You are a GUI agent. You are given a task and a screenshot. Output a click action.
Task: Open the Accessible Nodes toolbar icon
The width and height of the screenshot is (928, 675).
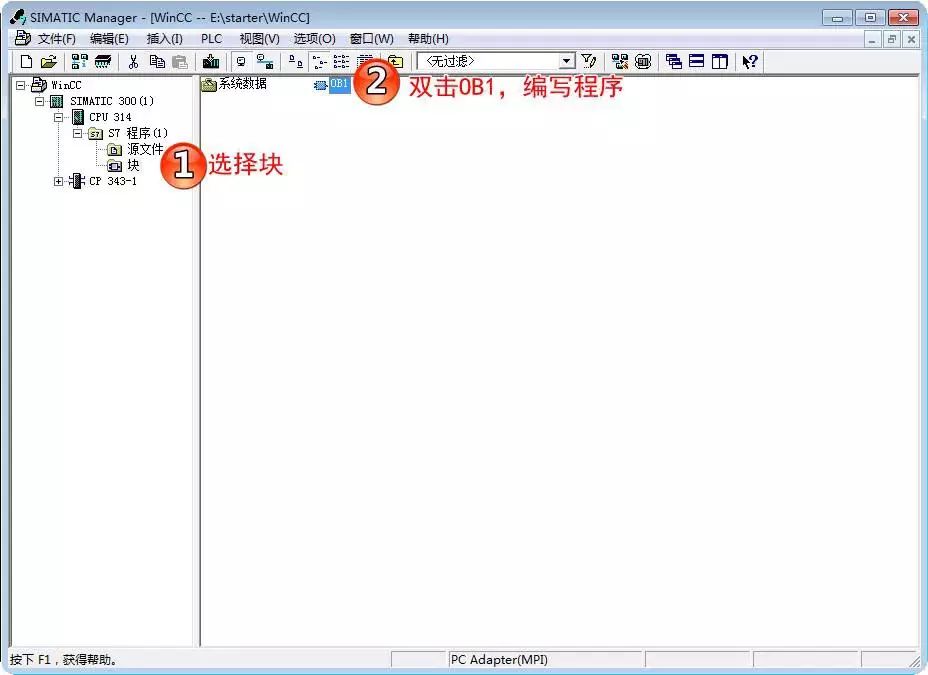[x=79, y=62]
